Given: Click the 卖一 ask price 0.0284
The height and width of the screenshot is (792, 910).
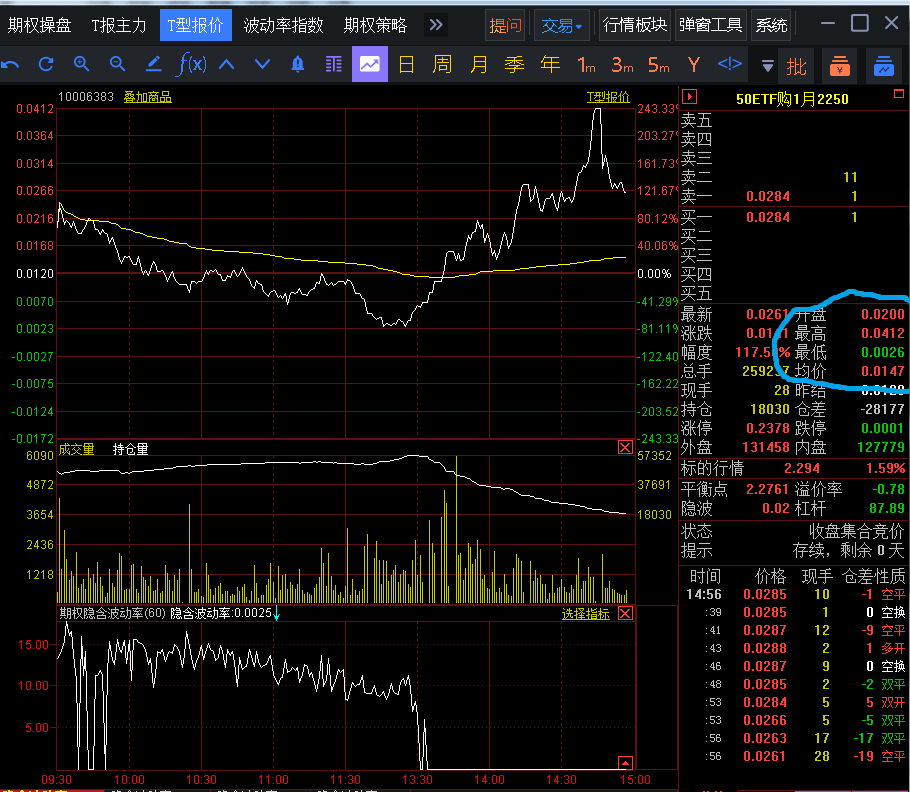Looking at the screenshot, I should (x=768, y=196).
